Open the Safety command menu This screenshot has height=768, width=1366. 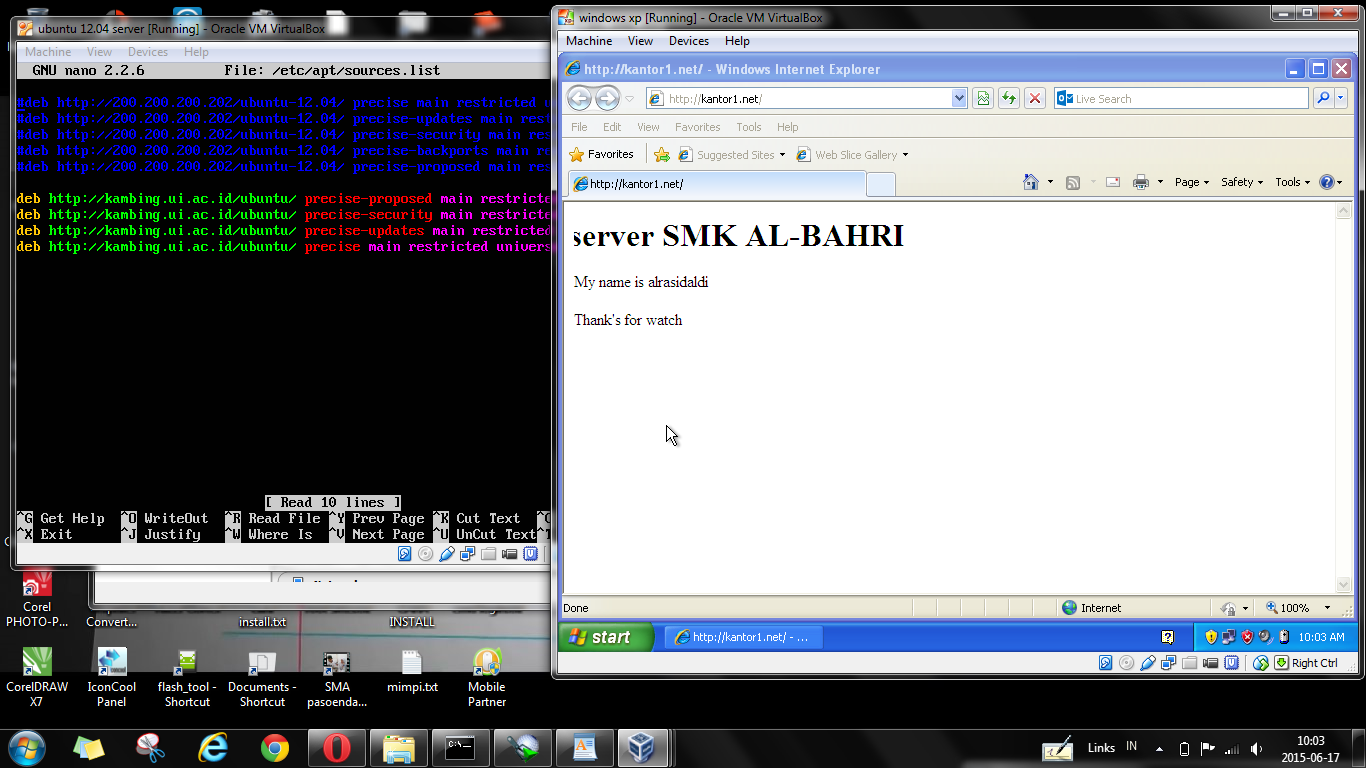[x=1242, y=182]
